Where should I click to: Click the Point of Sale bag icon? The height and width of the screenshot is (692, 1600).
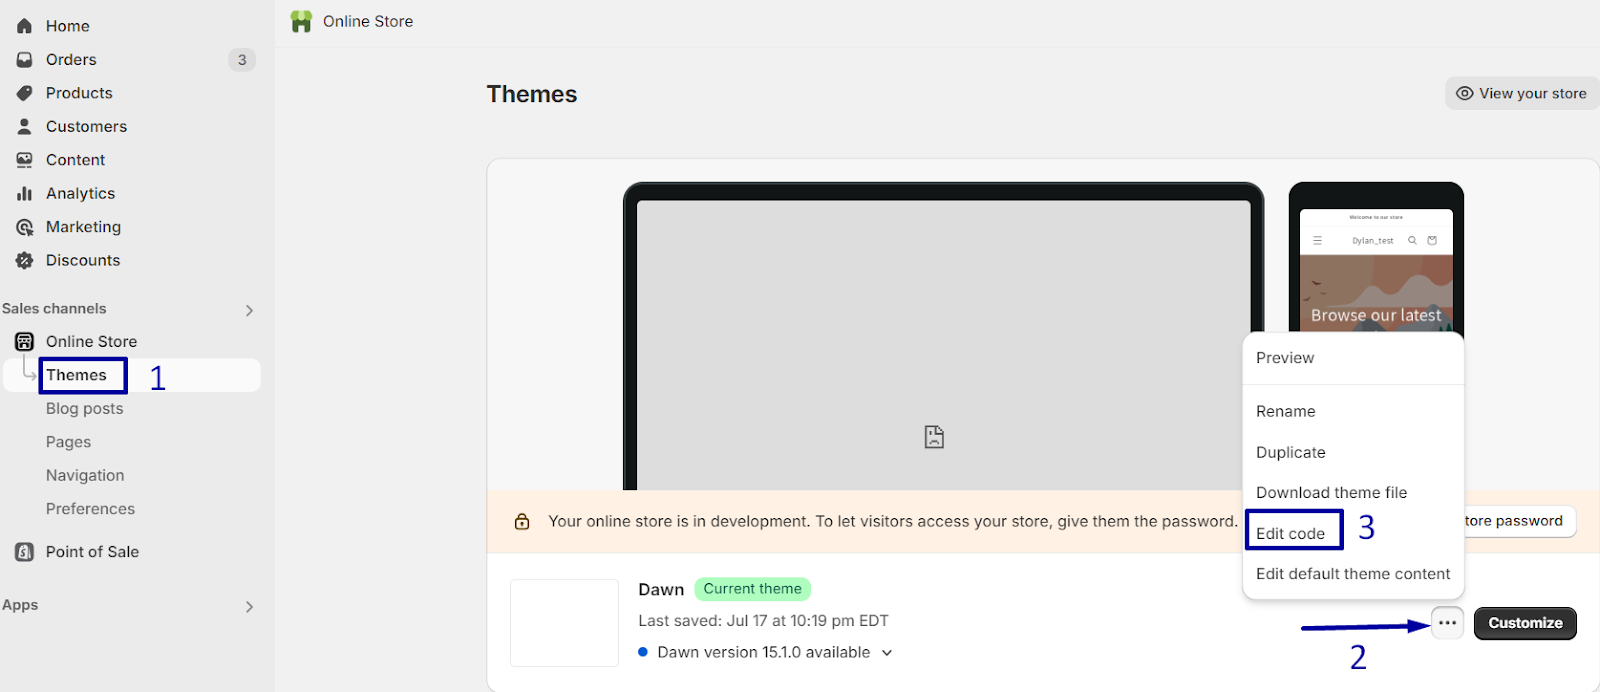25,552
